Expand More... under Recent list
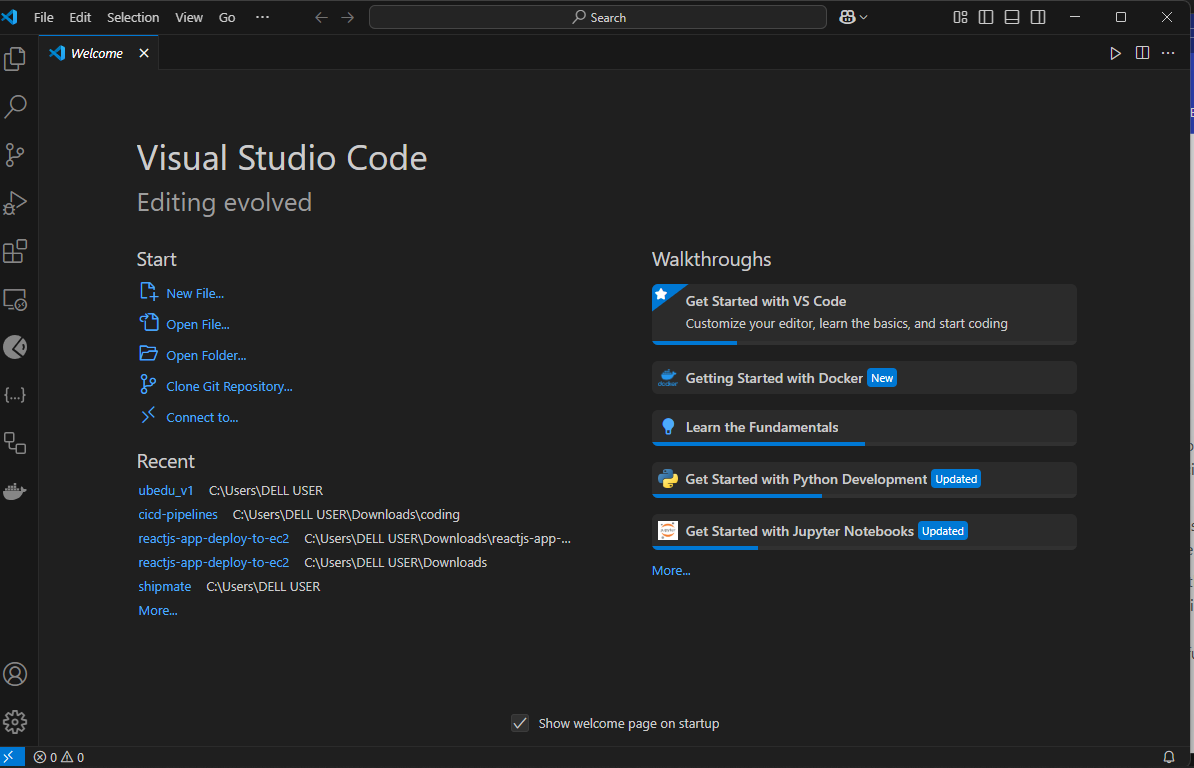 (x=158, y=610)
